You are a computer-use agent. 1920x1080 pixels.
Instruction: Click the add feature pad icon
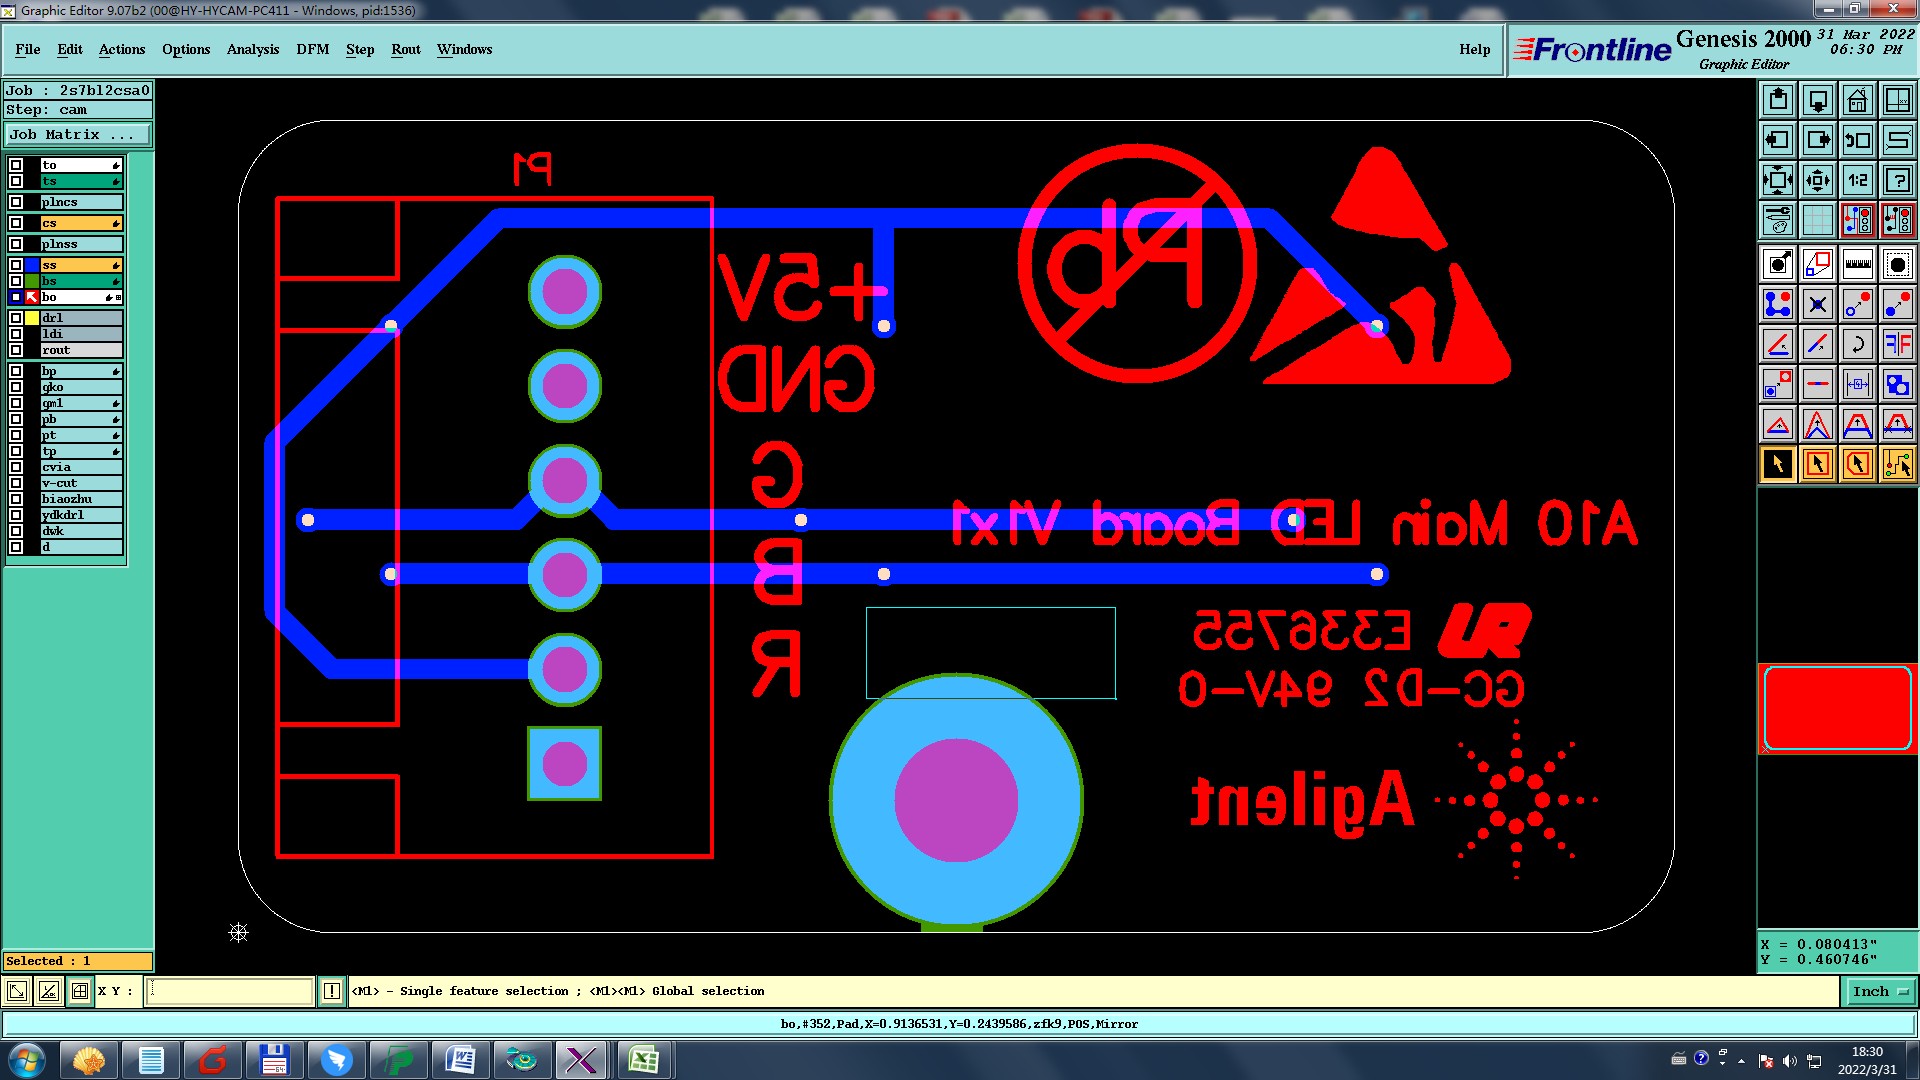[1778, 264]
